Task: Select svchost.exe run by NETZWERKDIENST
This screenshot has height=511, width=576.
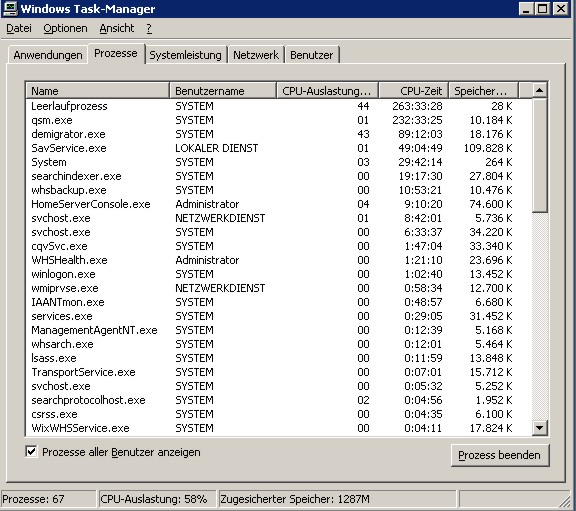Action: pyautogui.click(x=278, y=218)
